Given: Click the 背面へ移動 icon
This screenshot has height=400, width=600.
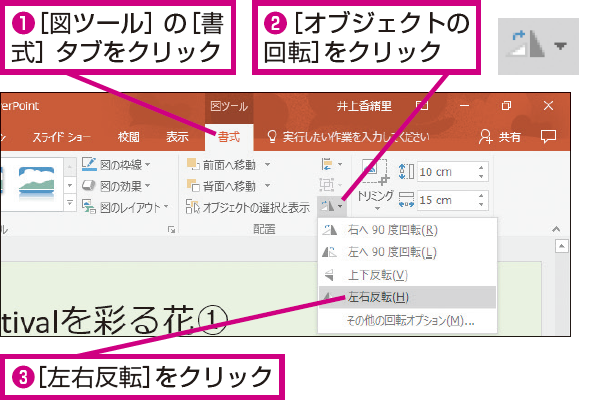Looking at the screenshot, I should pyautogui.click(x=193, y=185).
